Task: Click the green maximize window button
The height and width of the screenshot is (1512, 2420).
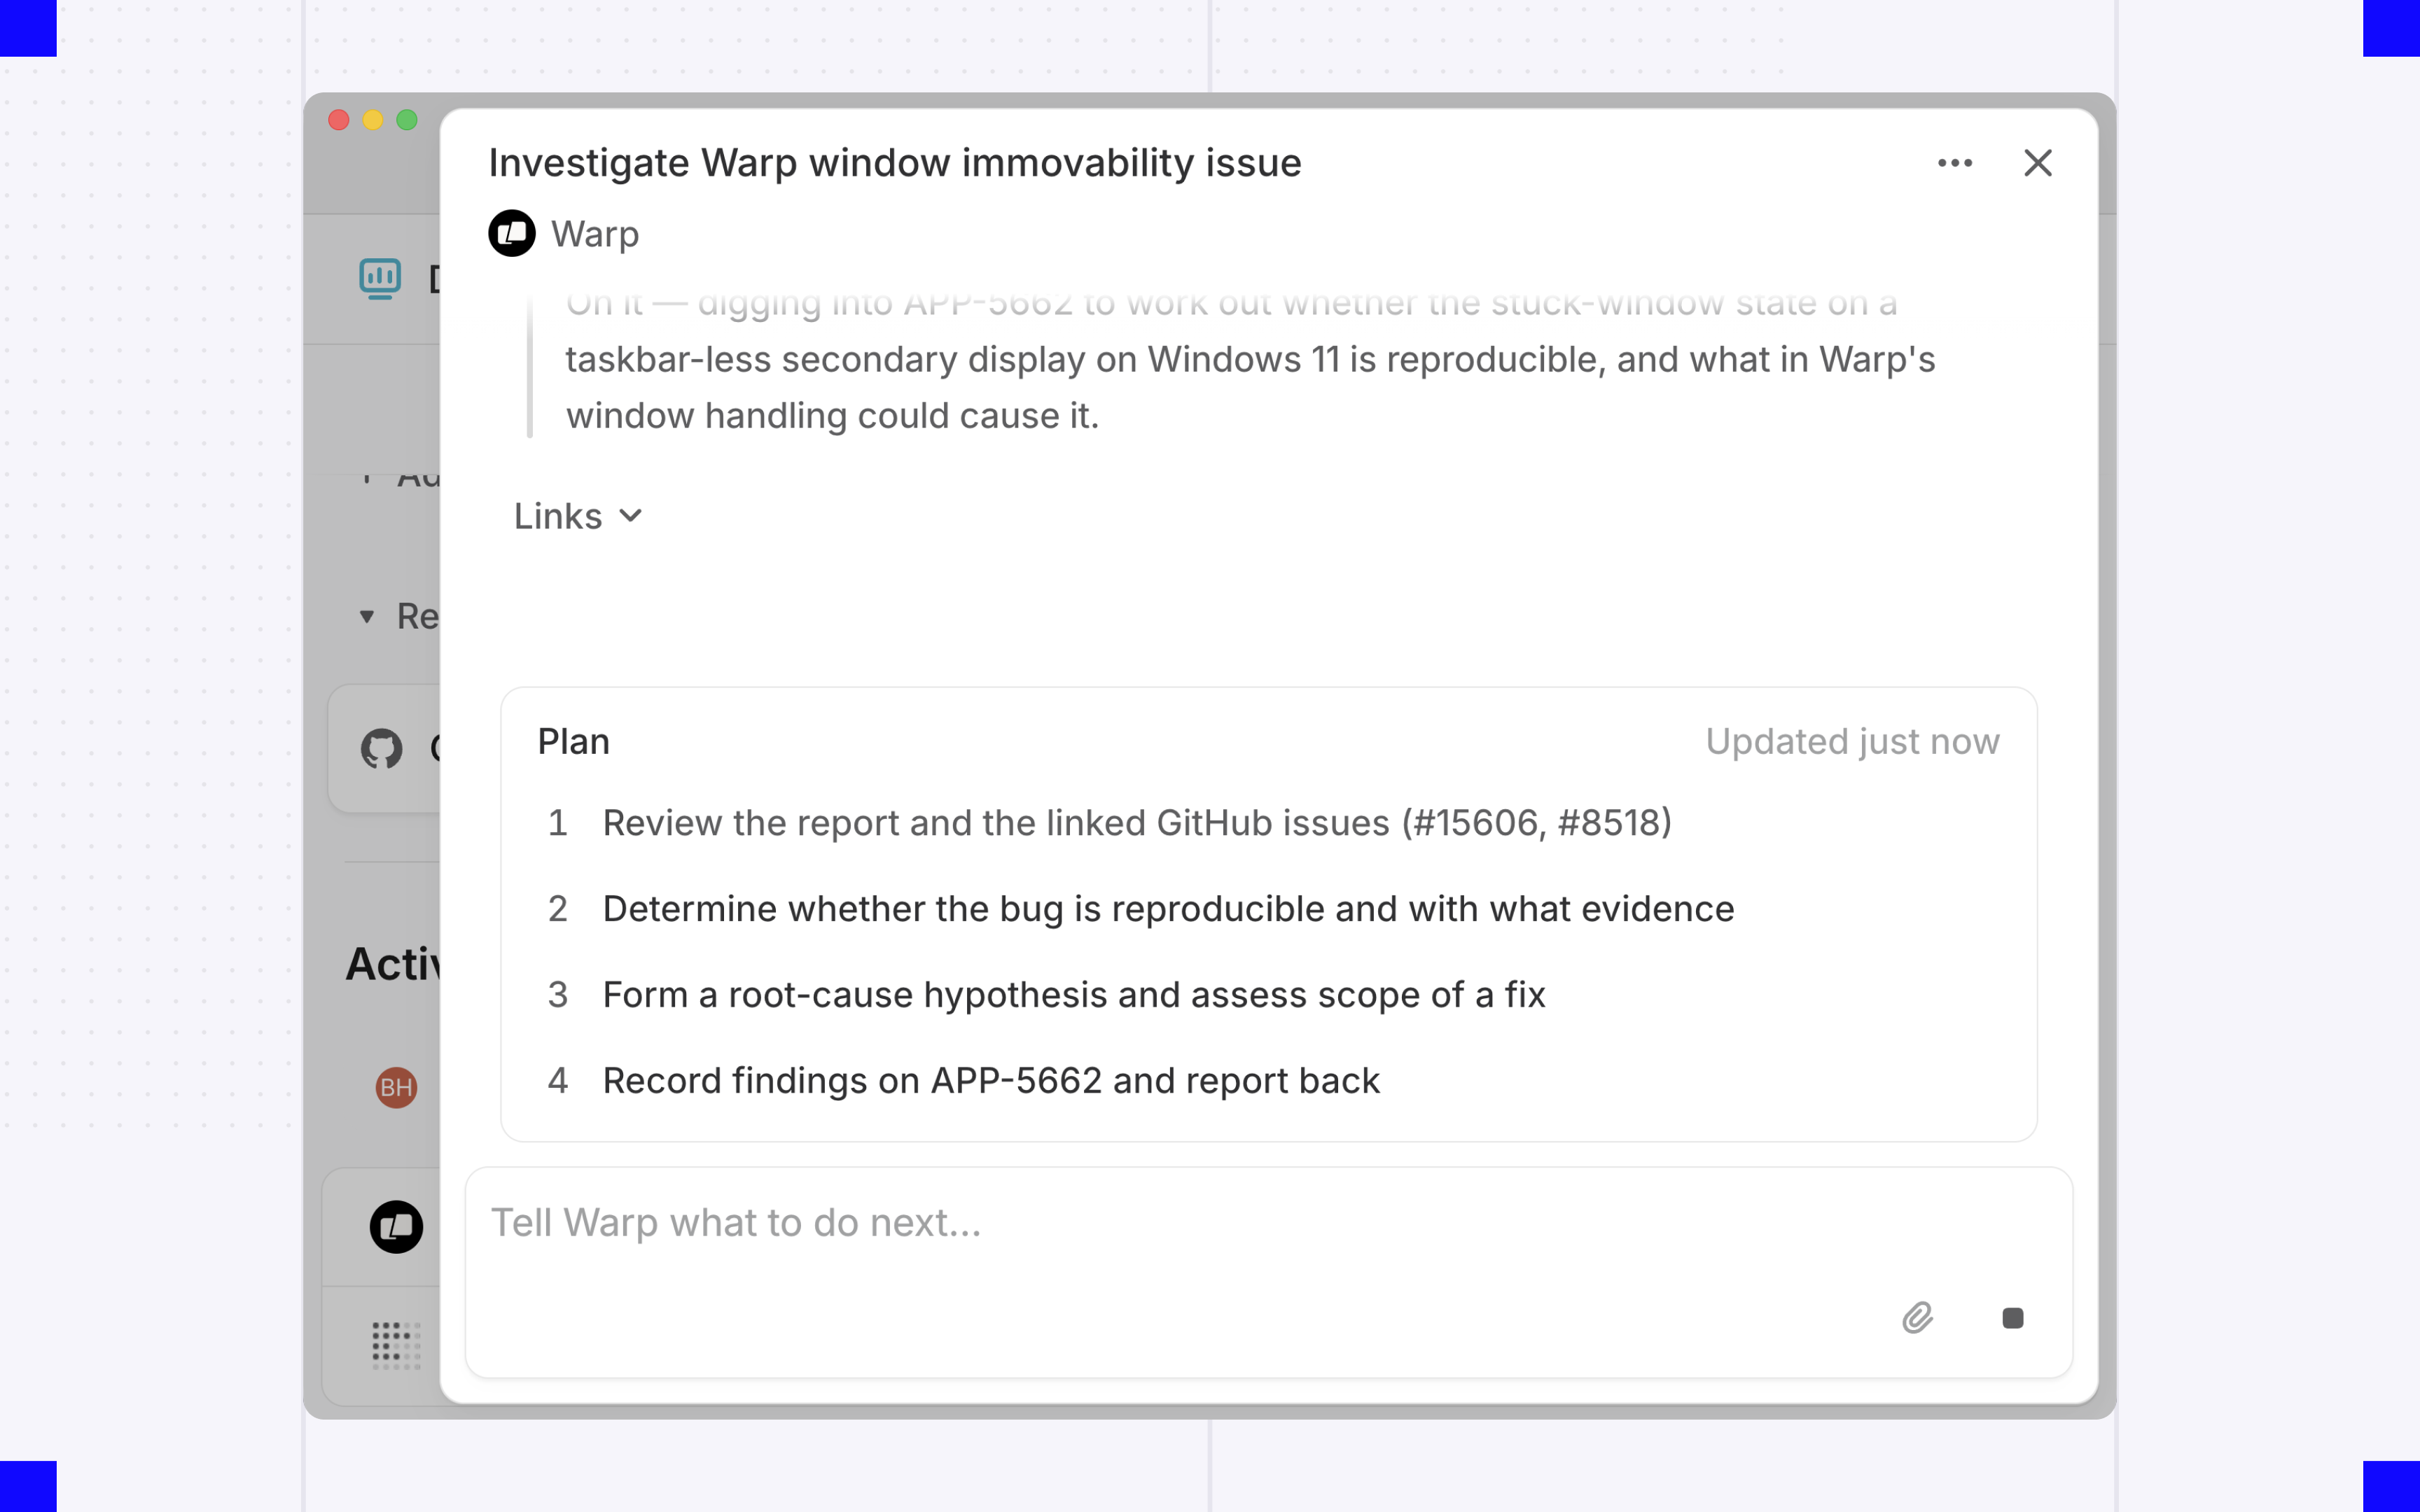Action: click(407, 120)
